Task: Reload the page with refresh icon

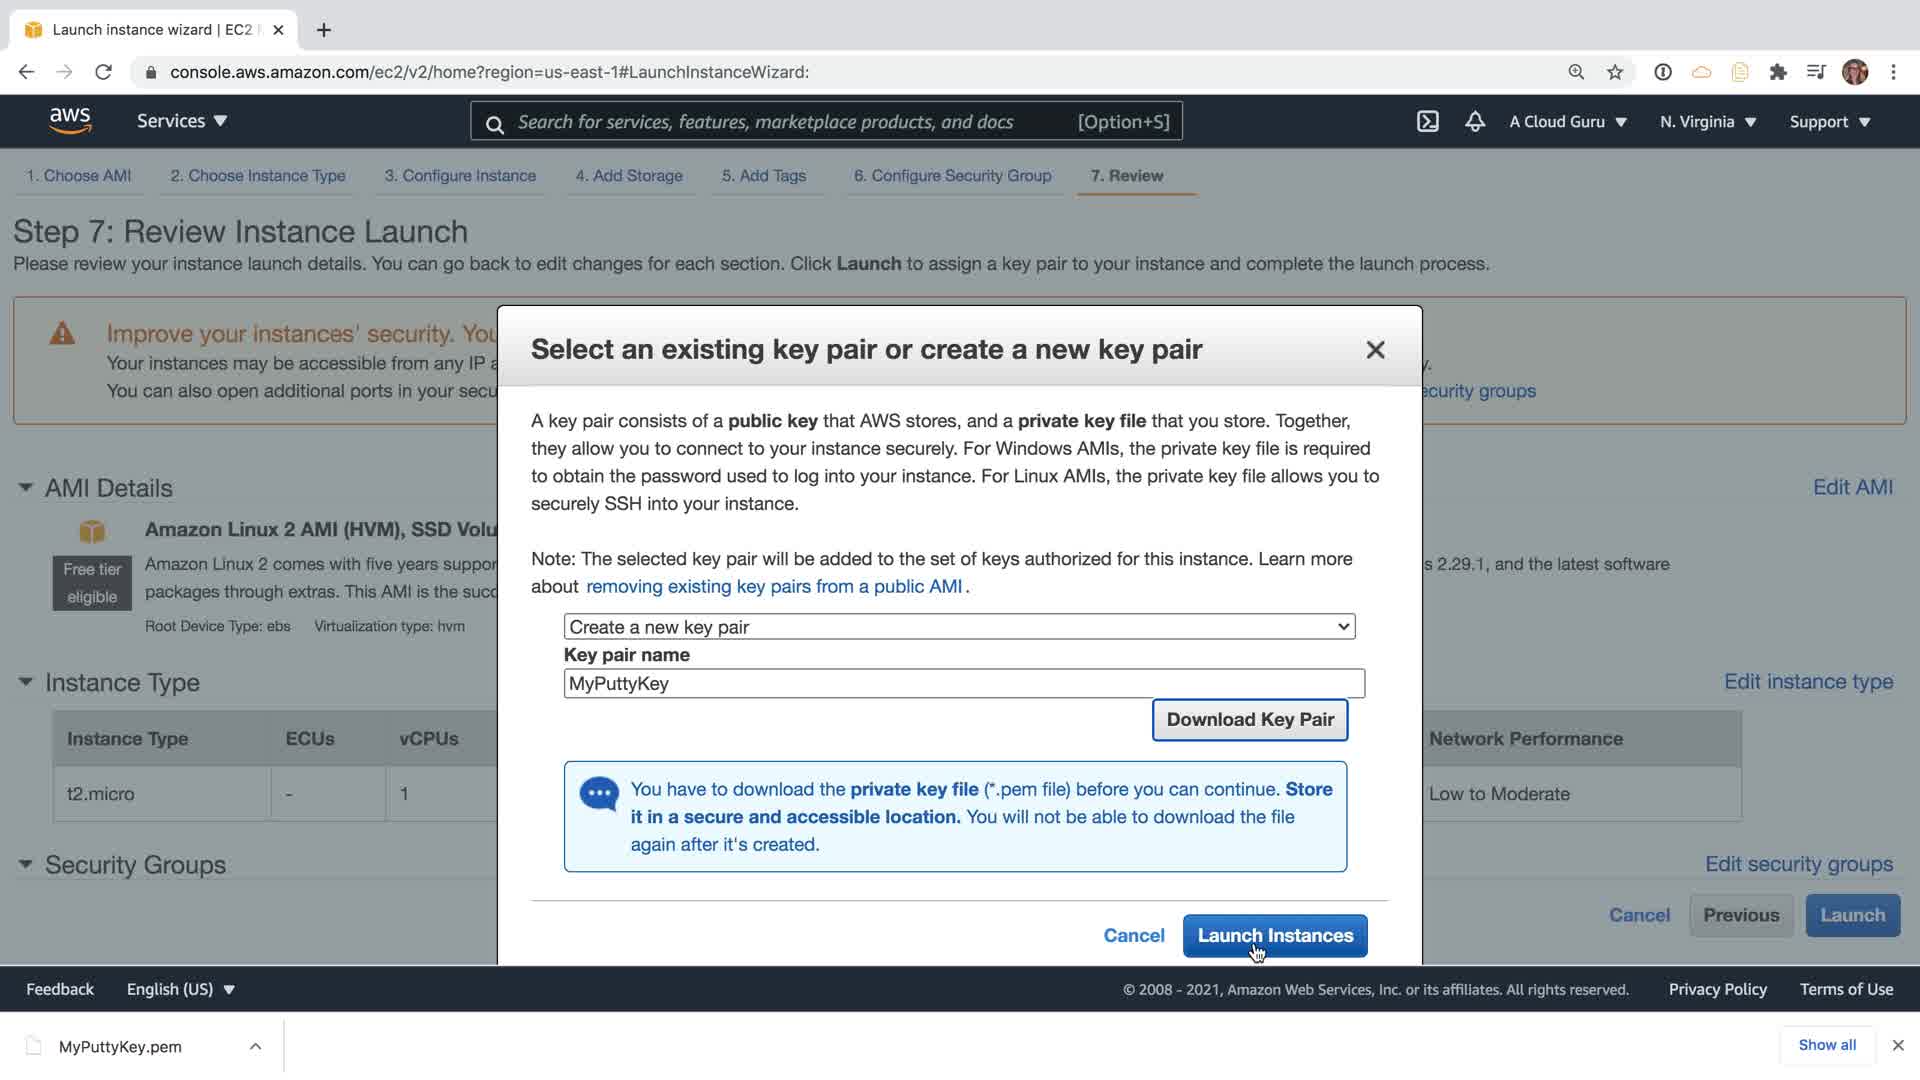Action: tap(103, 72)
